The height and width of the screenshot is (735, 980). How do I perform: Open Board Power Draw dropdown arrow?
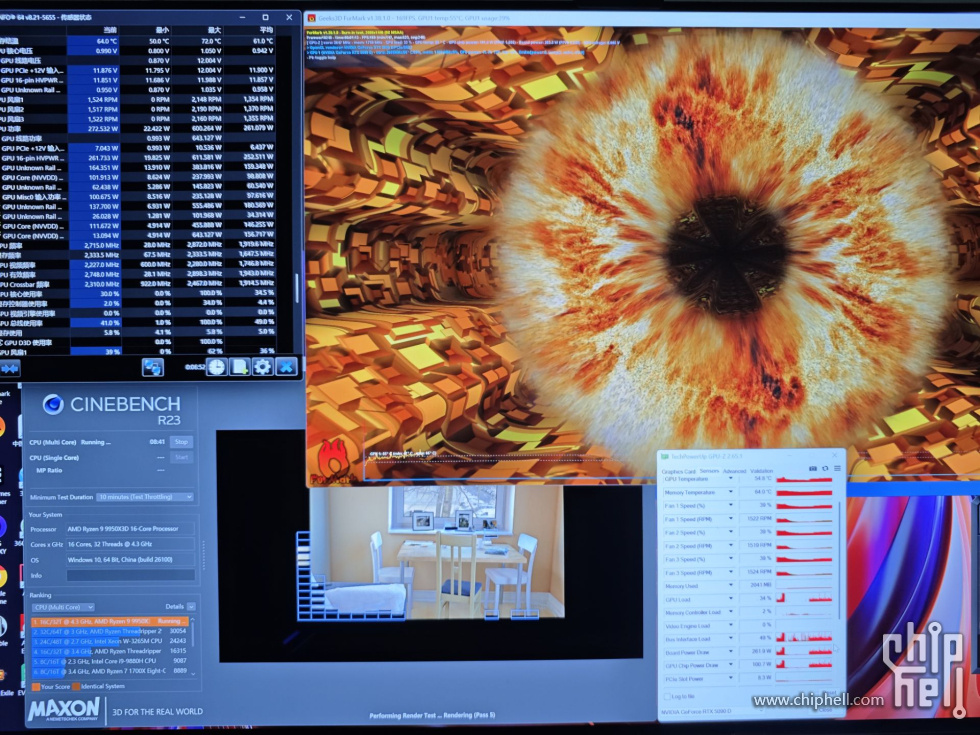click(731, 652)
